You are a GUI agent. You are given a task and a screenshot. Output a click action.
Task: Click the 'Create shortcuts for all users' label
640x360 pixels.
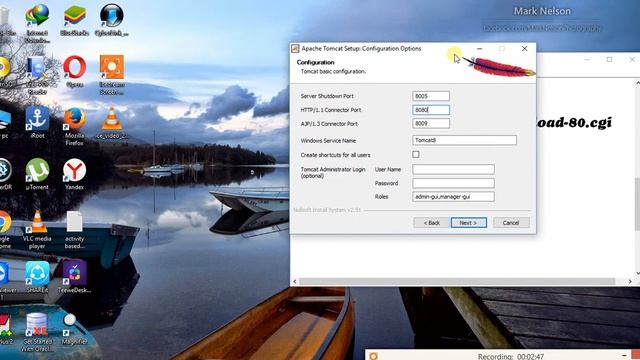tap(336, 155)
